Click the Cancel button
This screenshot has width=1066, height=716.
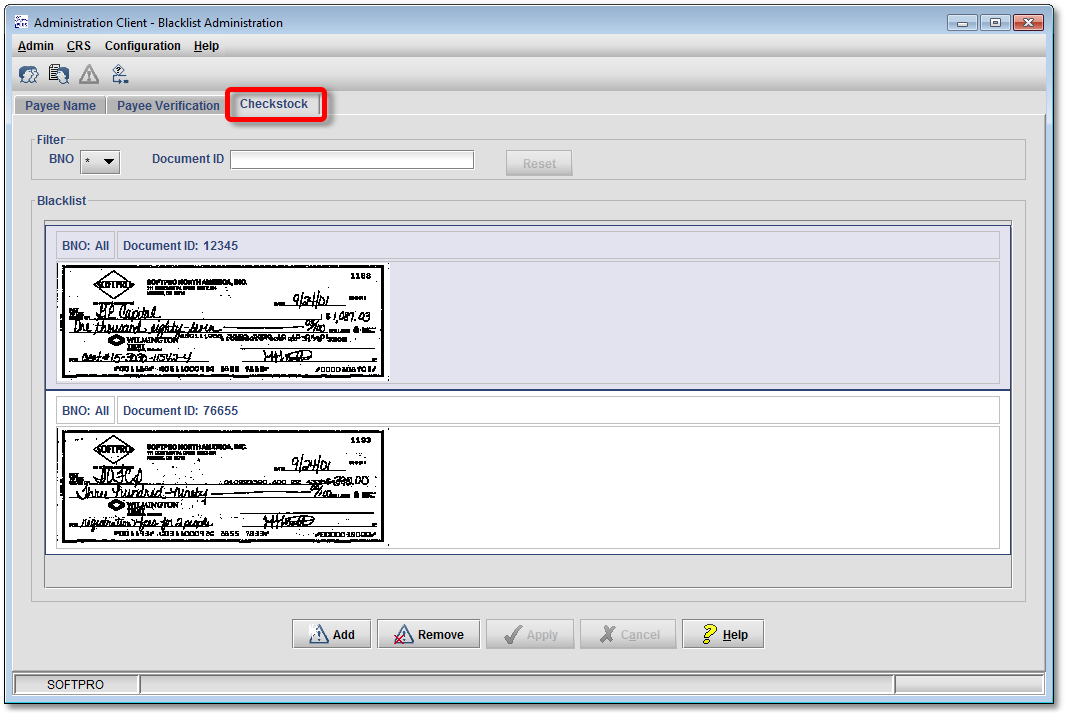click(x=627, y=634)
